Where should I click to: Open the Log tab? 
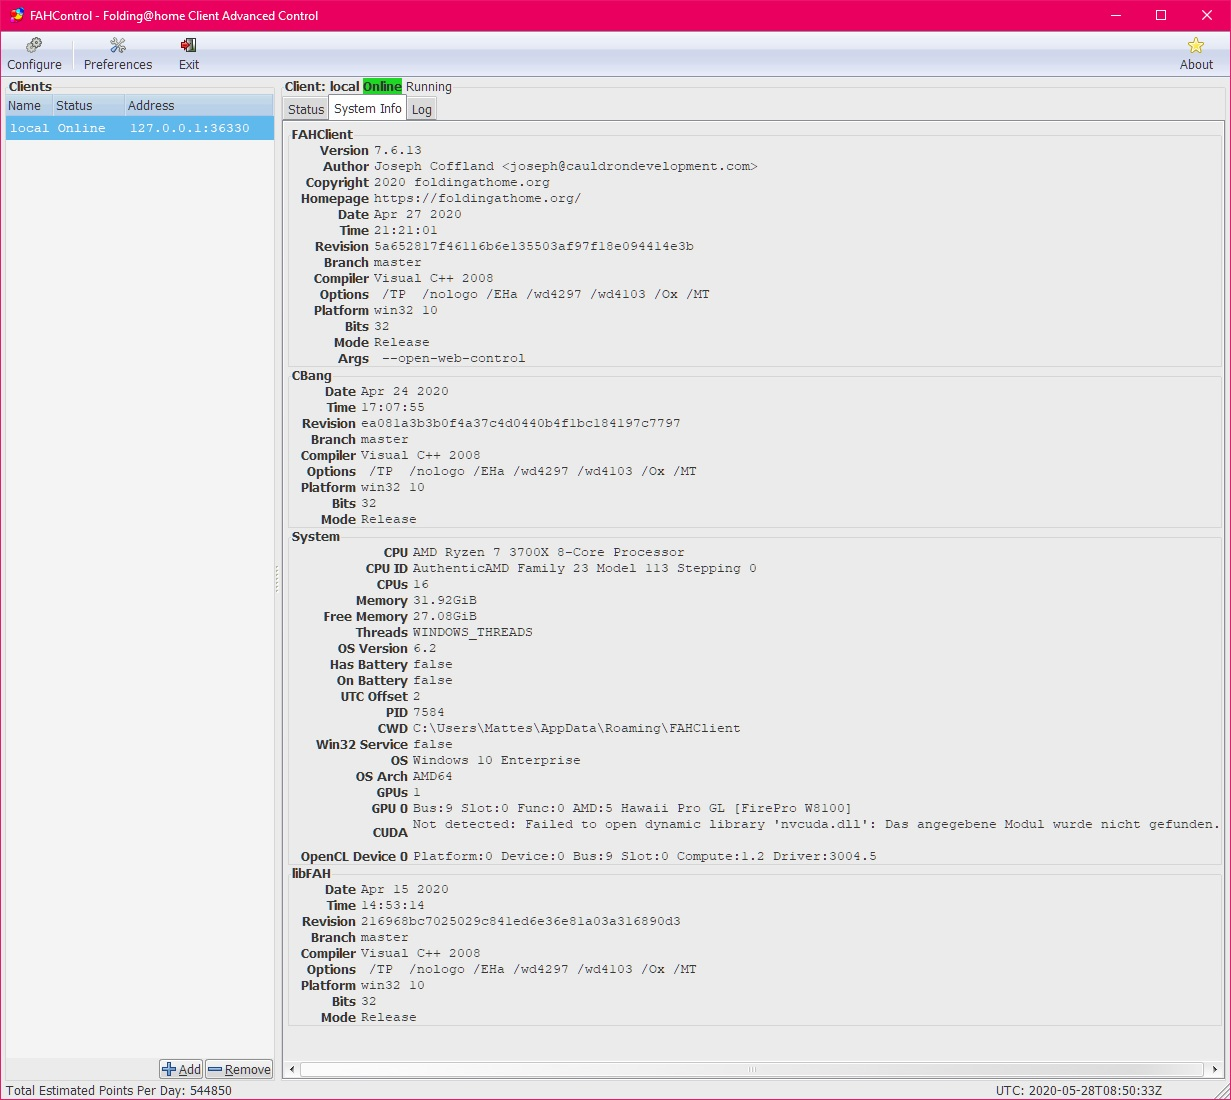coord(422,109)
